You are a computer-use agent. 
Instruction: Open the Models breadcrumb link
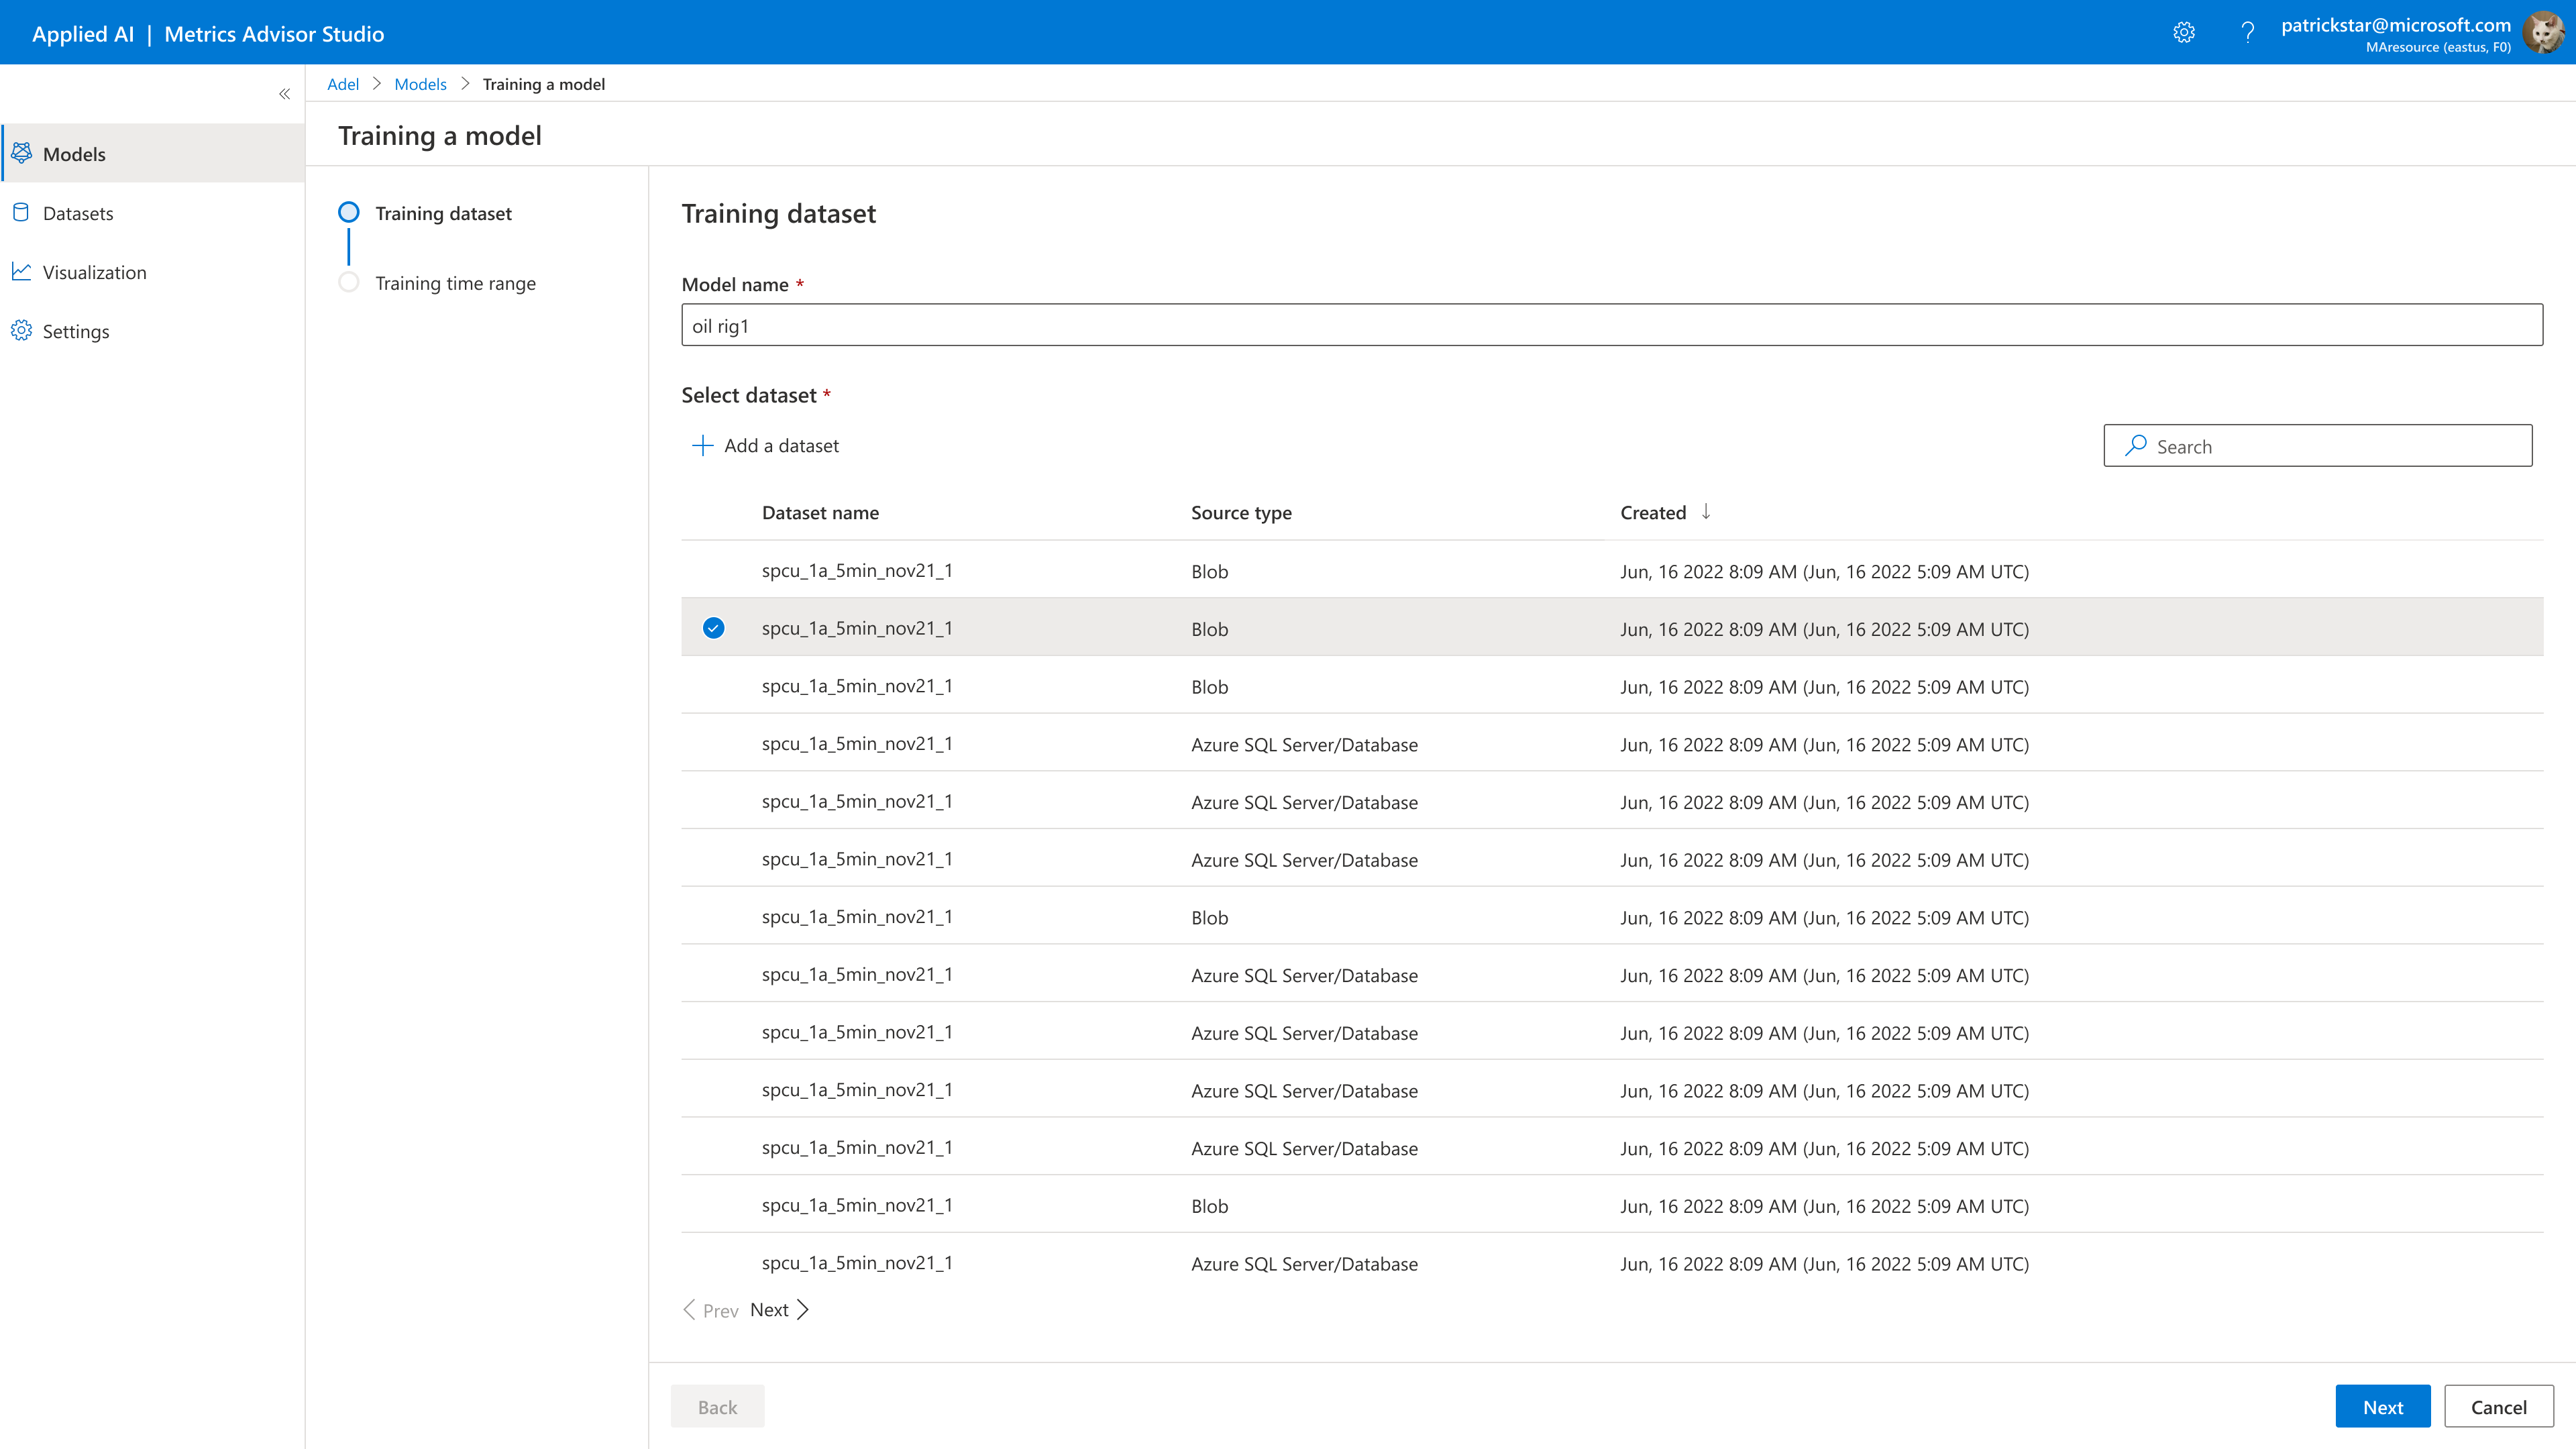(x=420, y=84)
